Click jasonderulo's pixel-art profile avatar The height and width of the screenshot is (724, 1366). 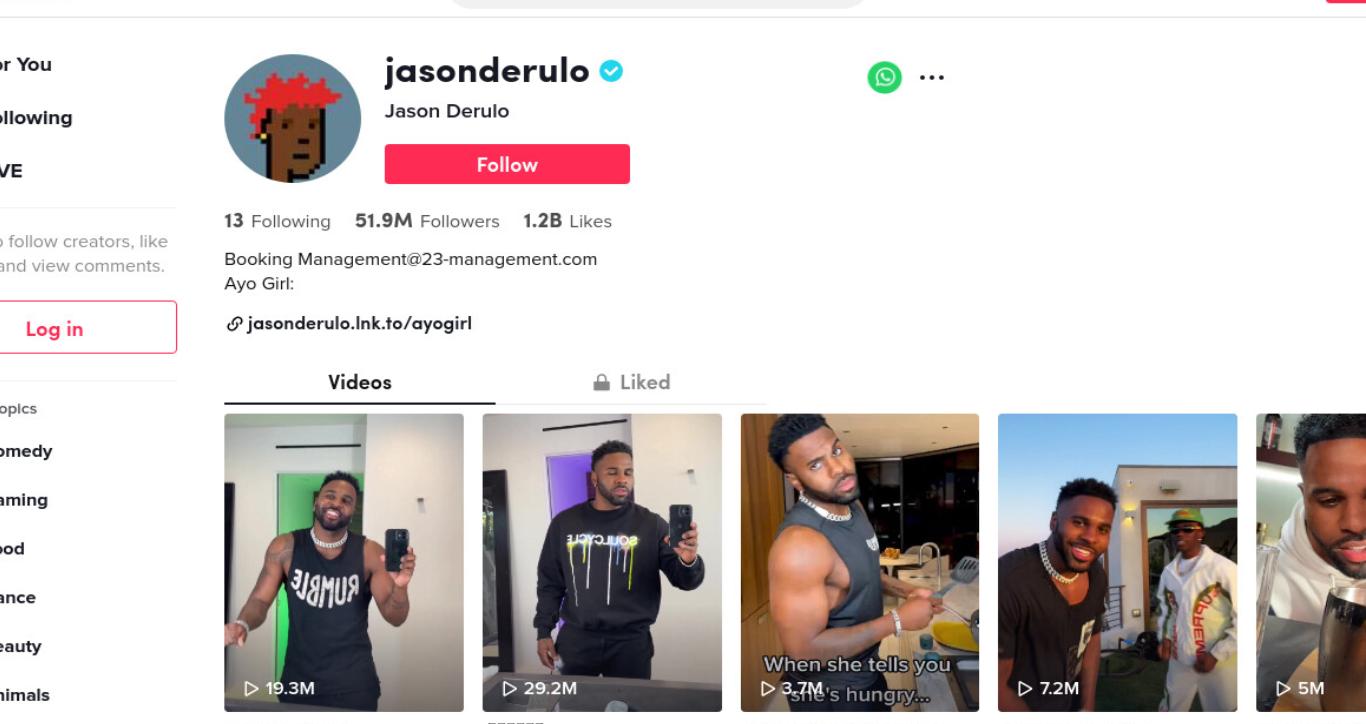click(x=292, y=118)
